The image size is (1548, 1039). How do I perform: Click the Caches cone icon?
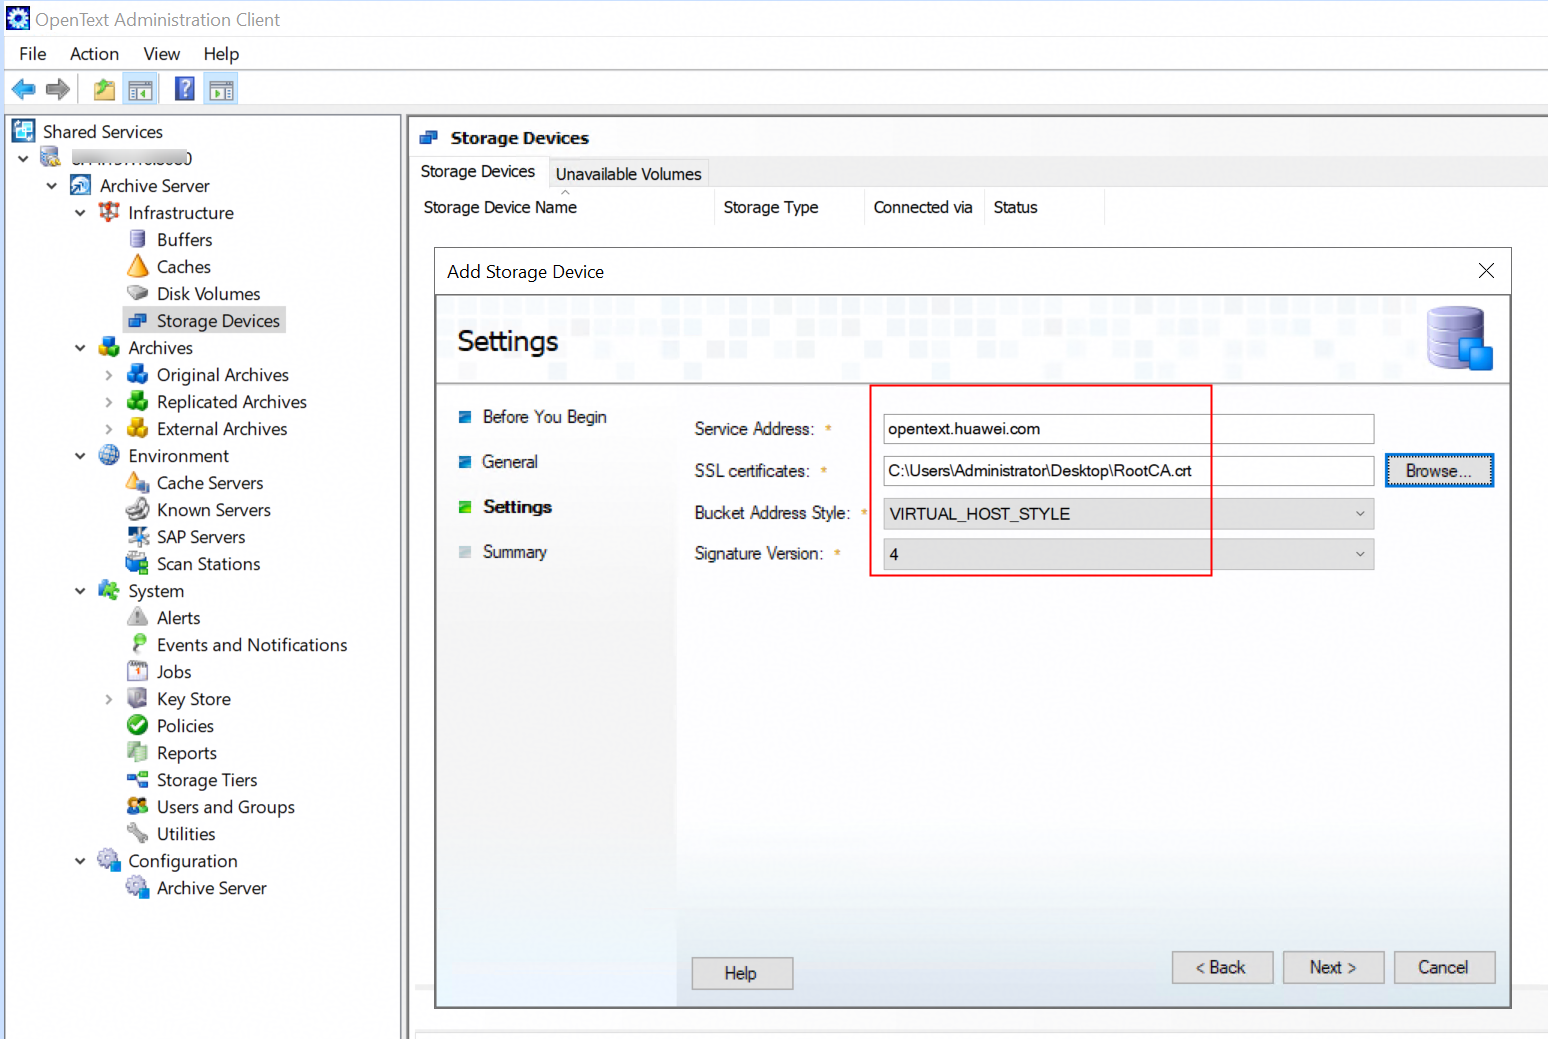pyautogui.click(x=138, y=266)
